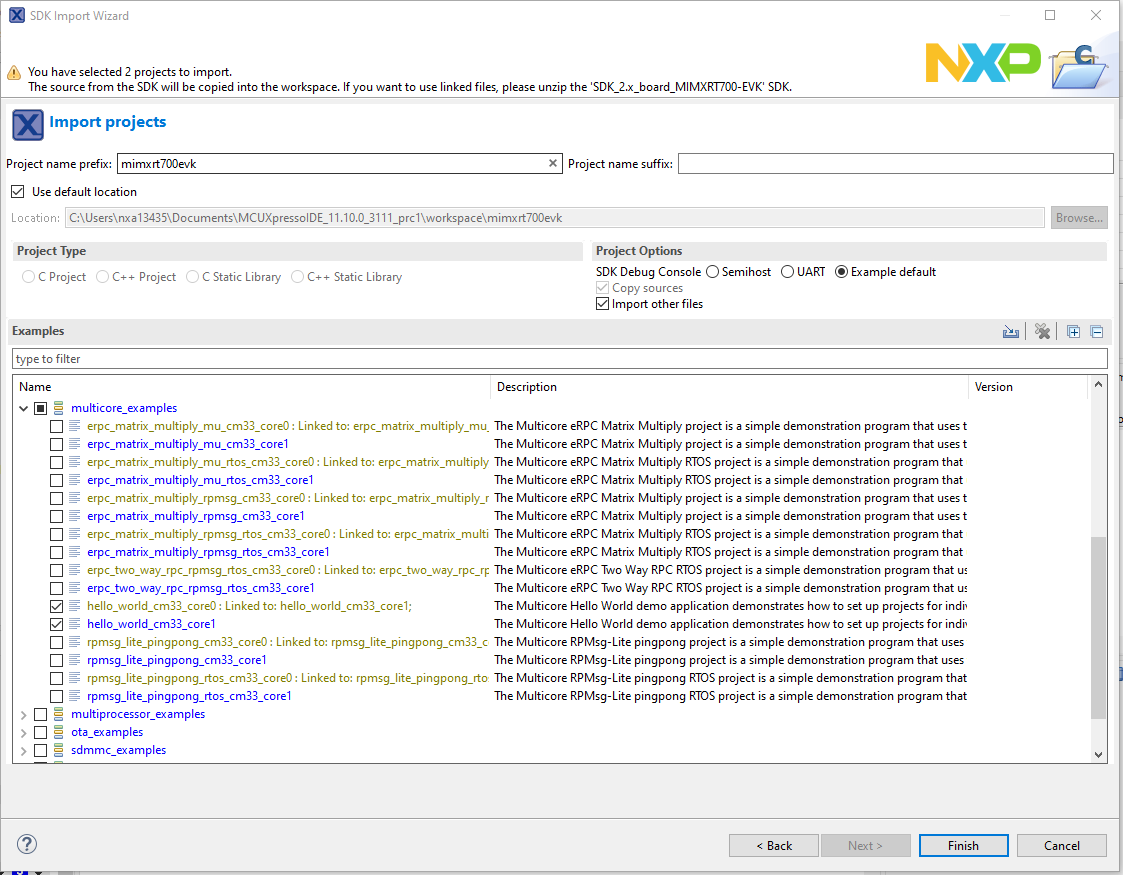
Task: Click the expand all icon
Action: 1073,332
